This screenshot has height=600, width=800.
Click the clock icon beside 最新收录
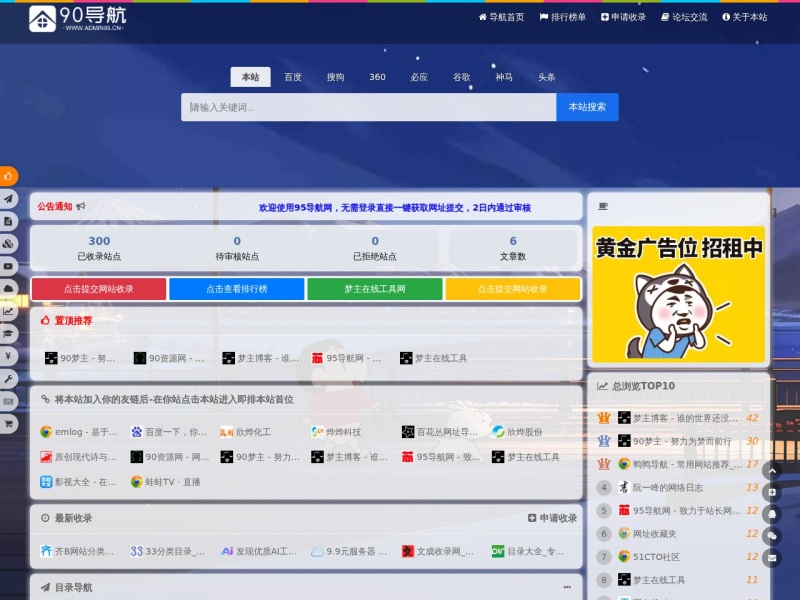45,518
